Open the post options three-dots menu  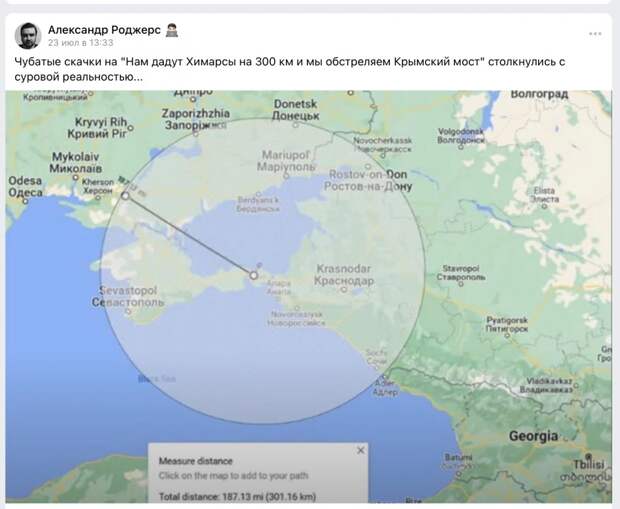pos(595,34)
